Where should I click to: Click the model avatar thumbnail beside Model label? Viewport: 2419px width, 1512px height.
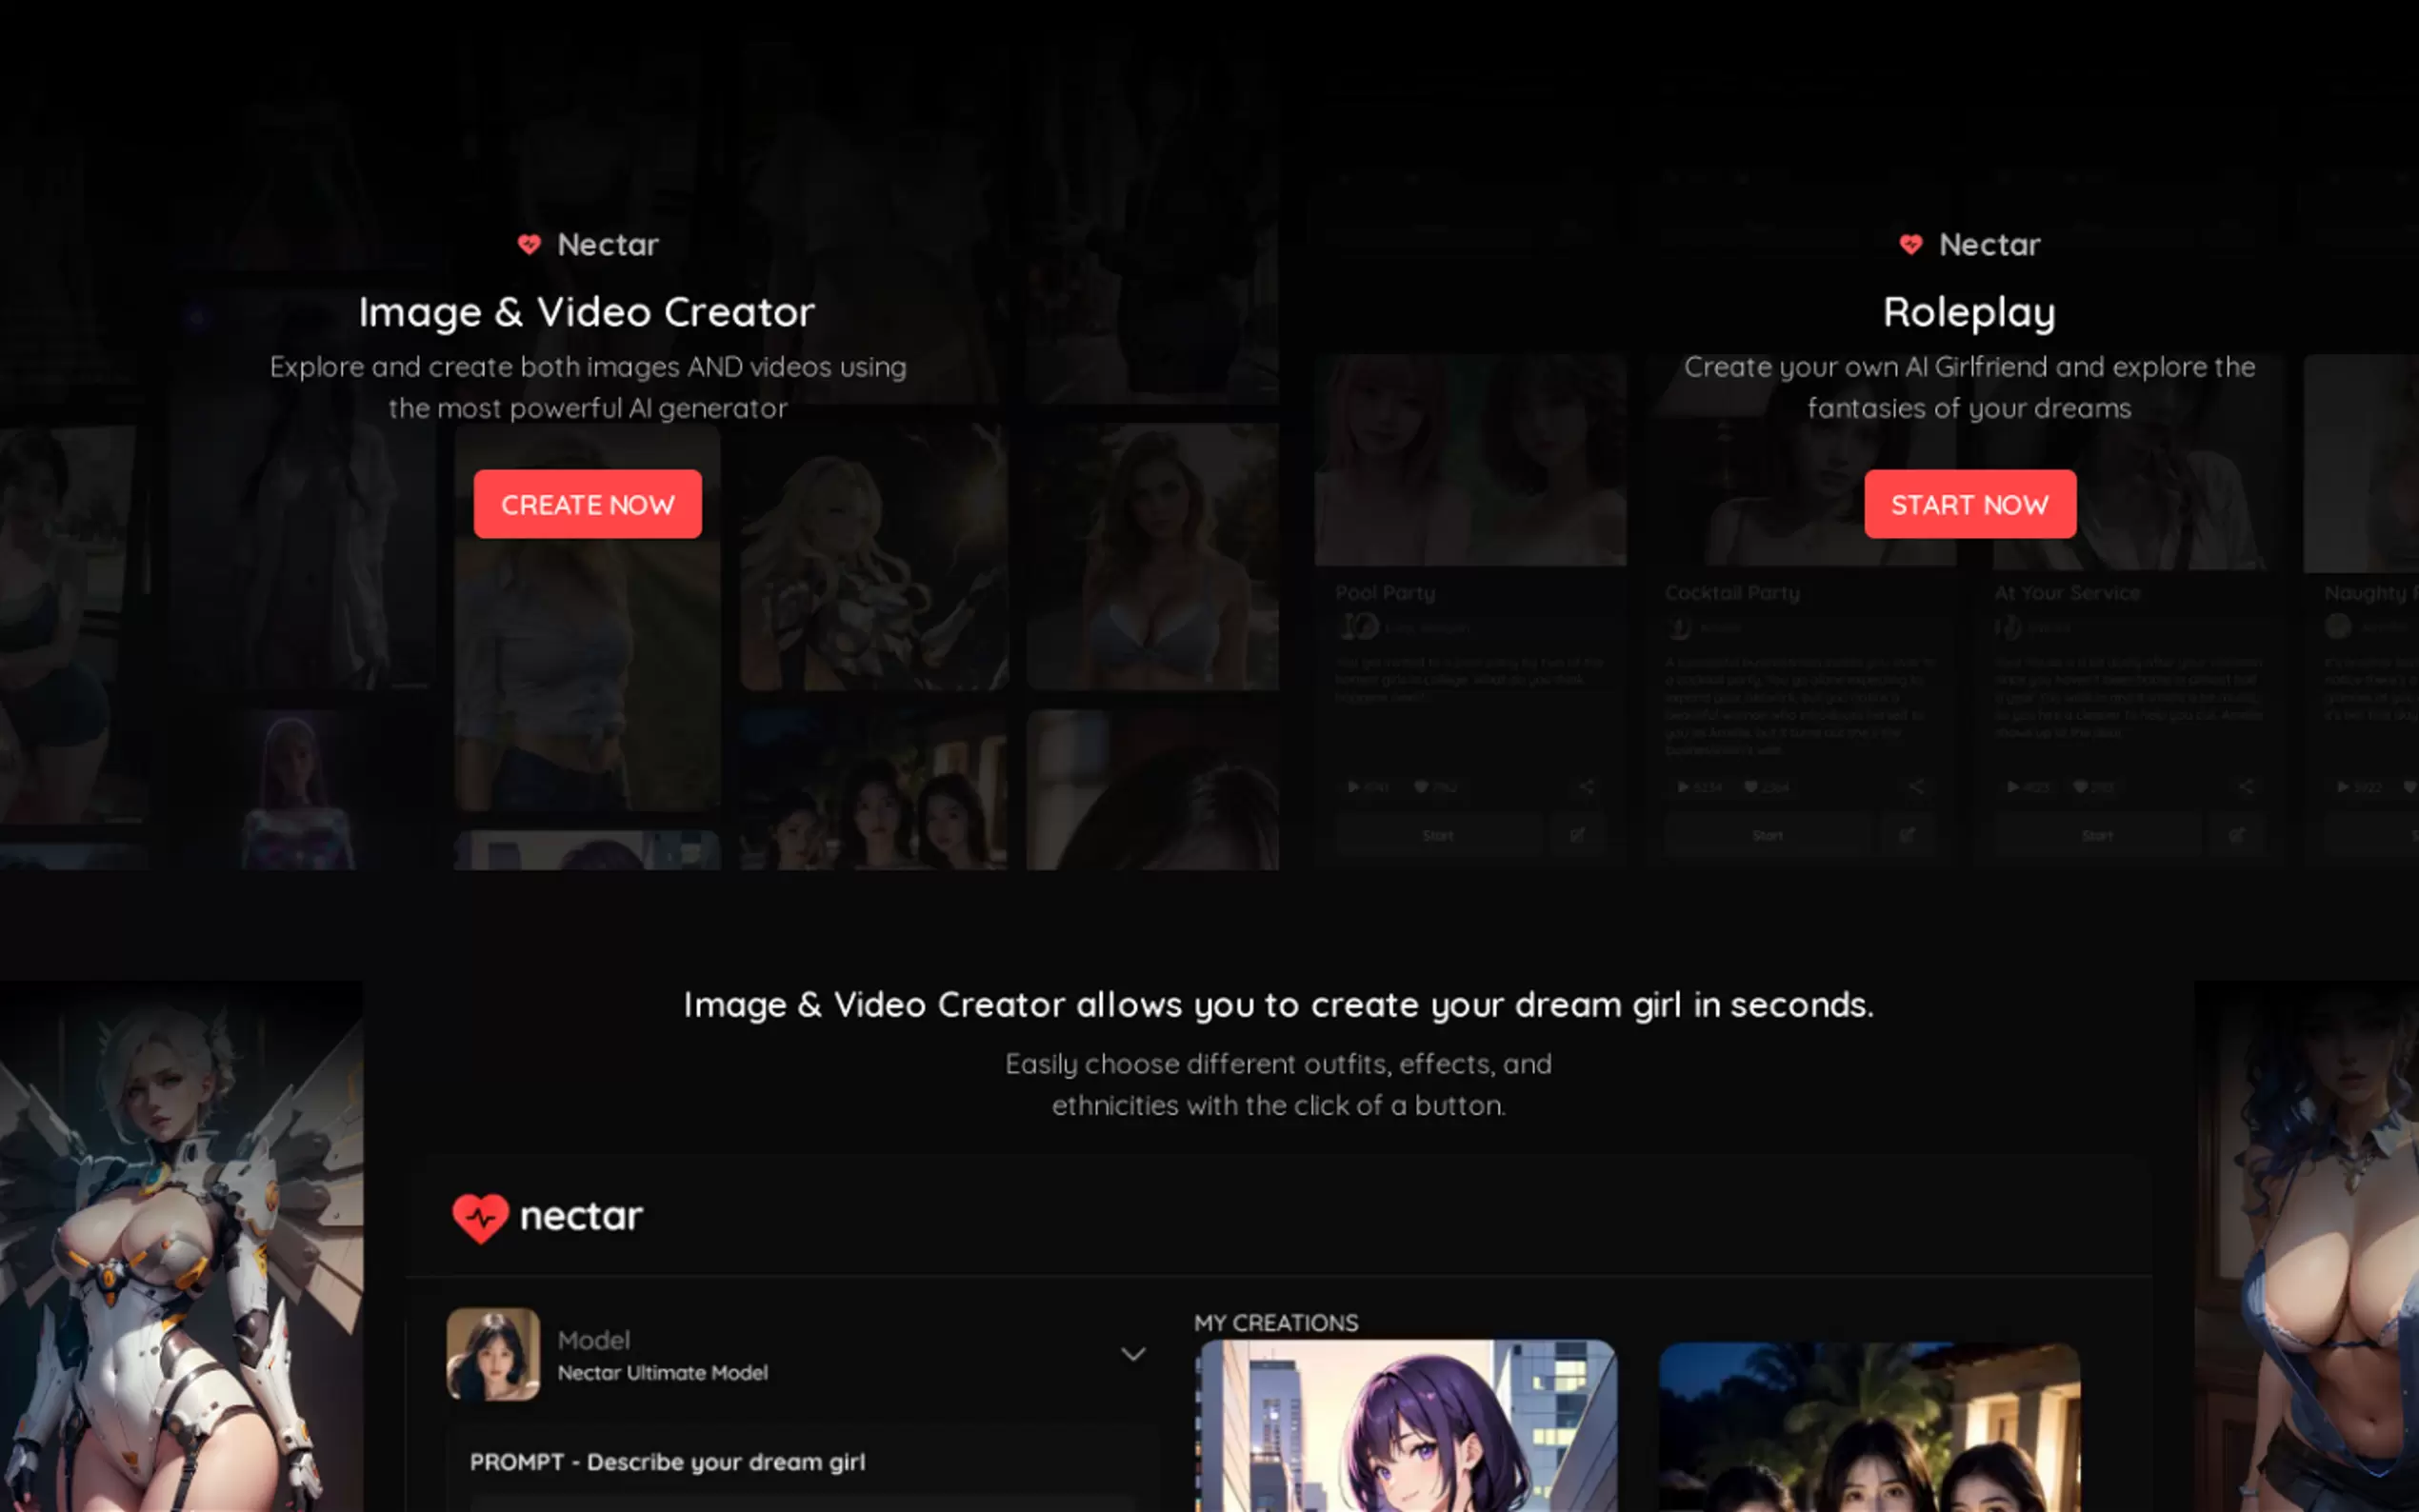[x=493, y=1354]
